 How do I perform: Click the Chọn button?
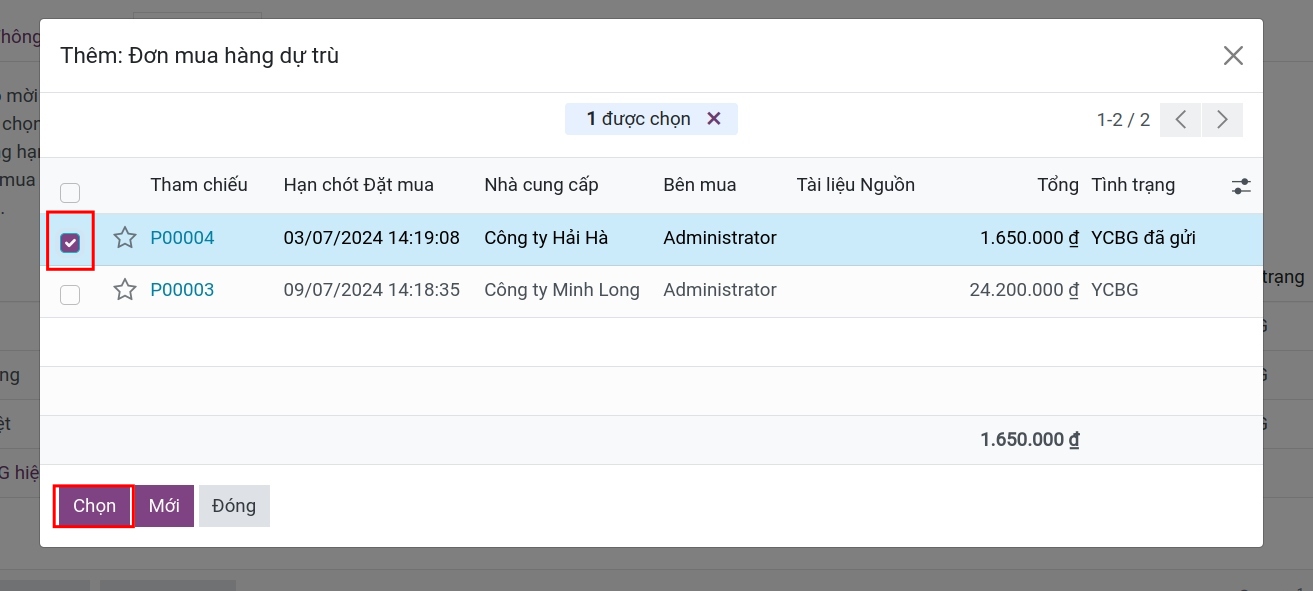(94, 506)
